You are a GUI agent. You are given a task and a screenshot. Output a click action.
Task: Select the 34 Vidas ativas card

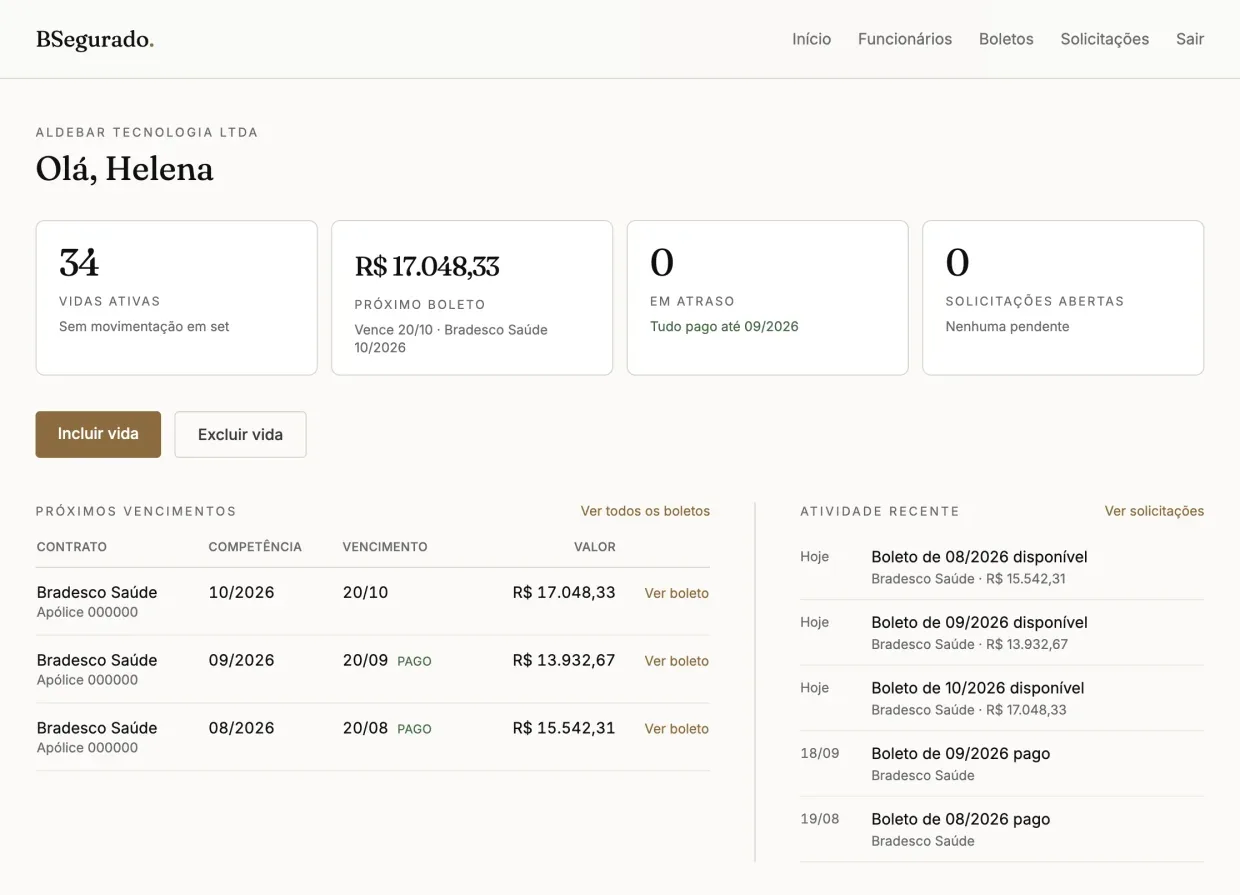177,298
